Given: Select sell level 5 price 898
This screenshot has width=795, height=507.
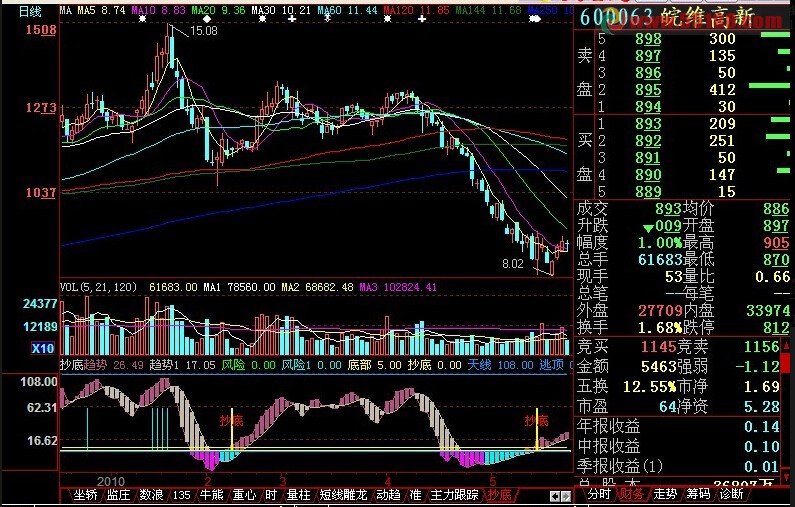Looking at the screenshot, I should pos(648,39).
